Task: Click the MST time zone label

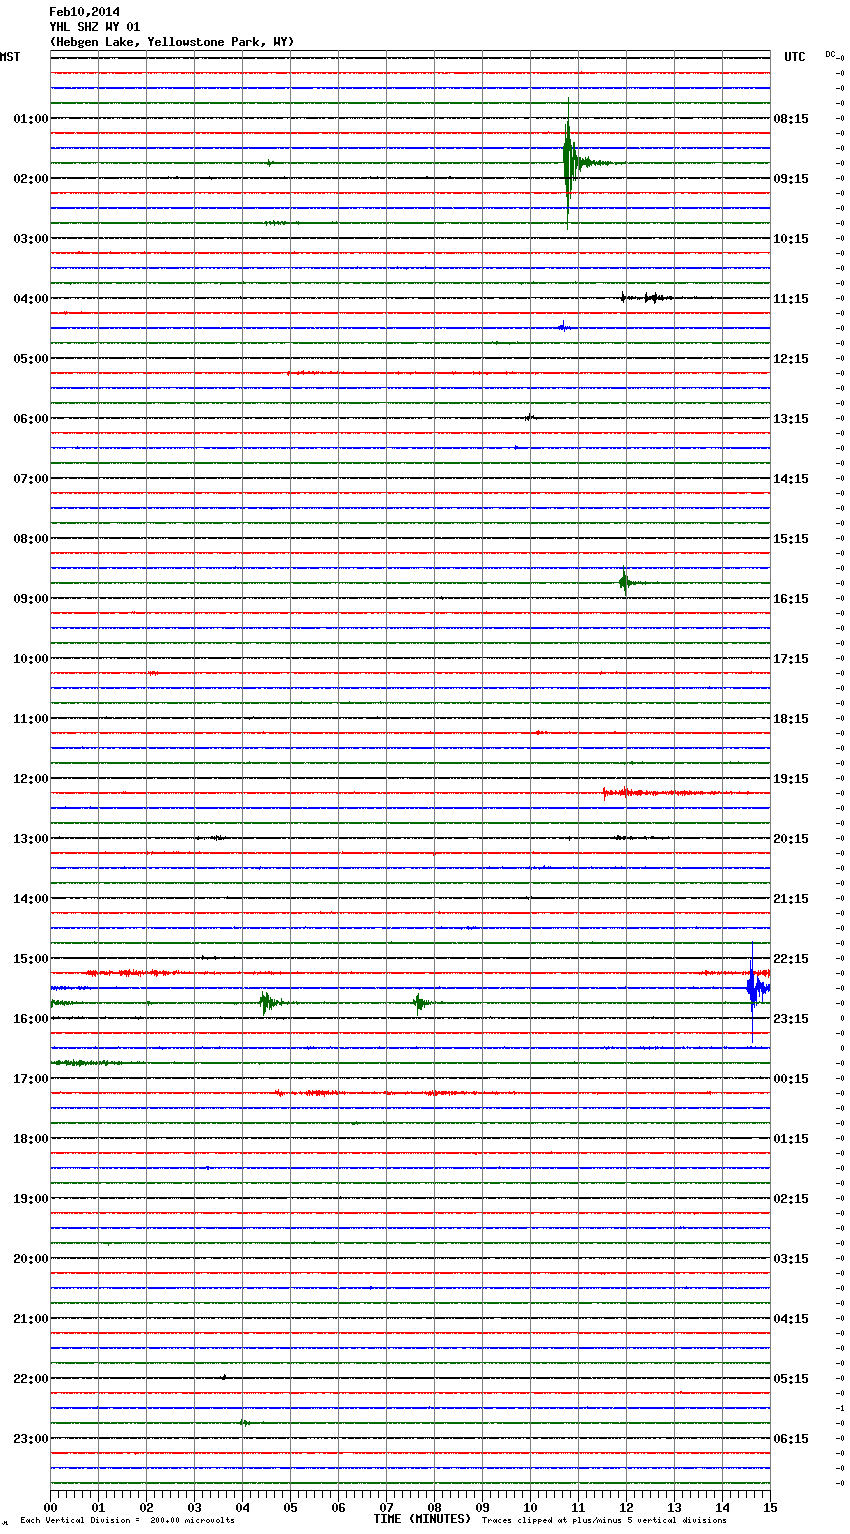Action: point(10,57)
